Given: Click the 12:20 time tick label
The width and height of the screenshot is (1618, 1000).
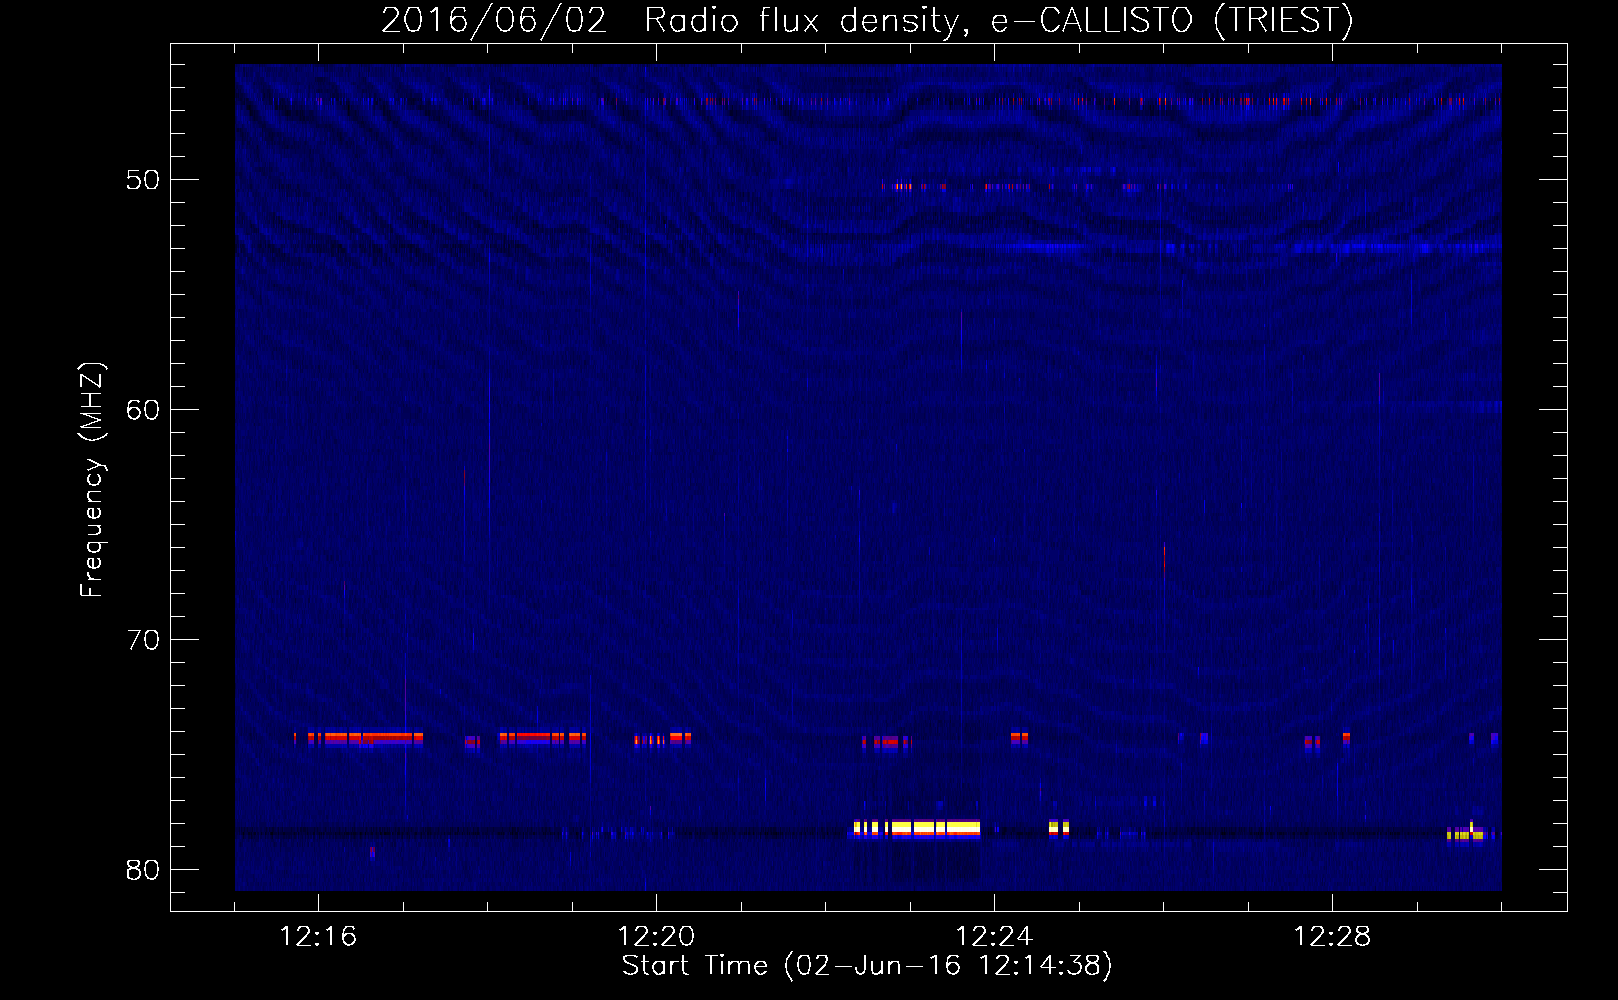Looking at the screenshot, I should 656,936.
